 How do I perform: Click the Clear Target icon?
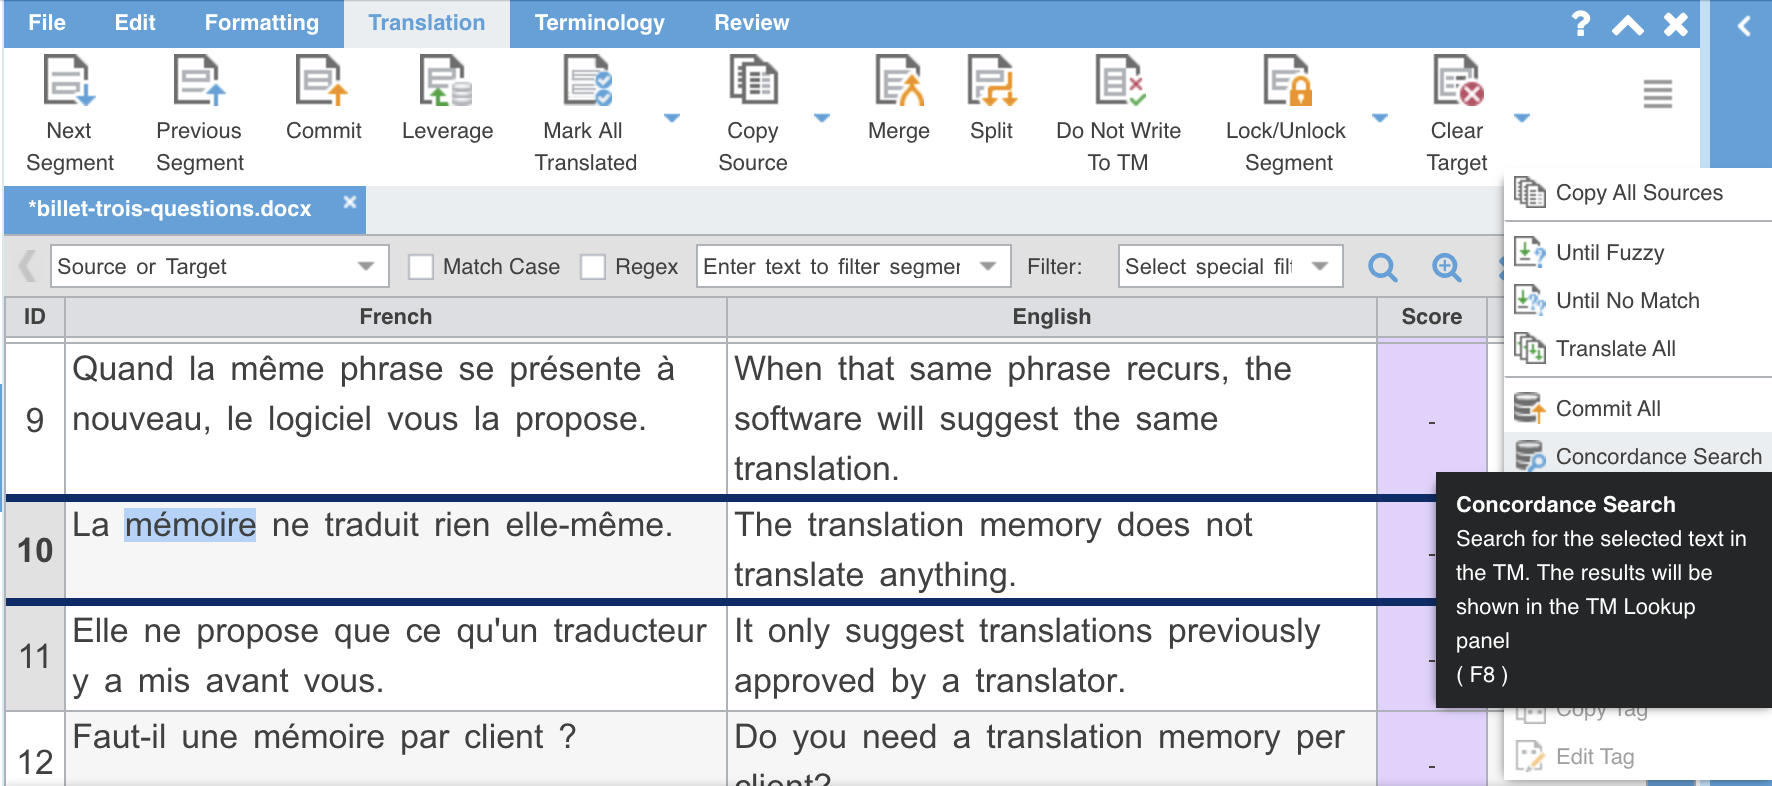(1457, 81)
